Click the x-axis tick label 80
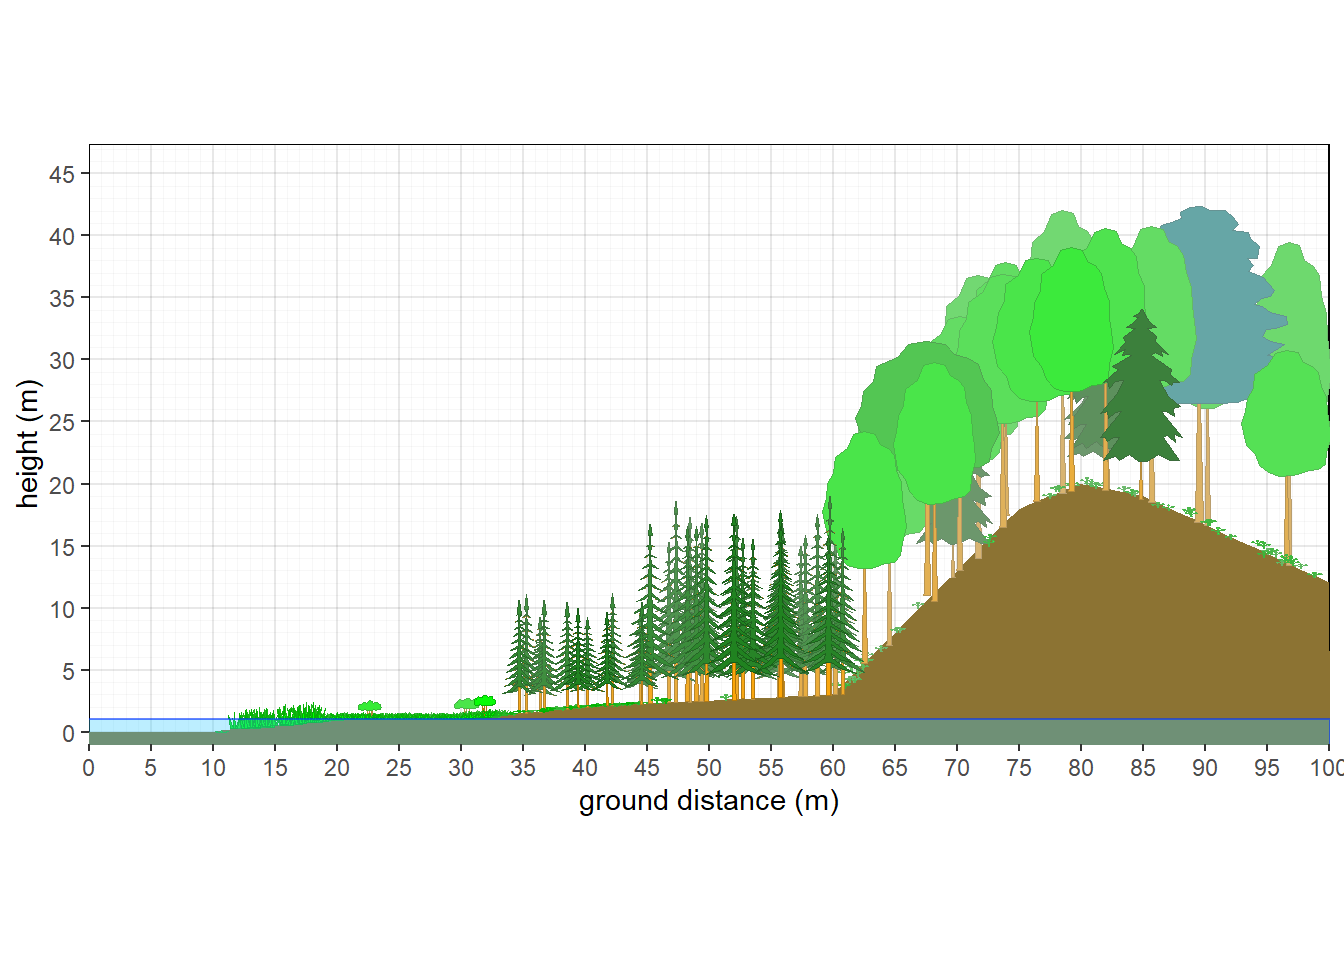The width and height of the screenshot is (1344, 960). point(1080,768)
